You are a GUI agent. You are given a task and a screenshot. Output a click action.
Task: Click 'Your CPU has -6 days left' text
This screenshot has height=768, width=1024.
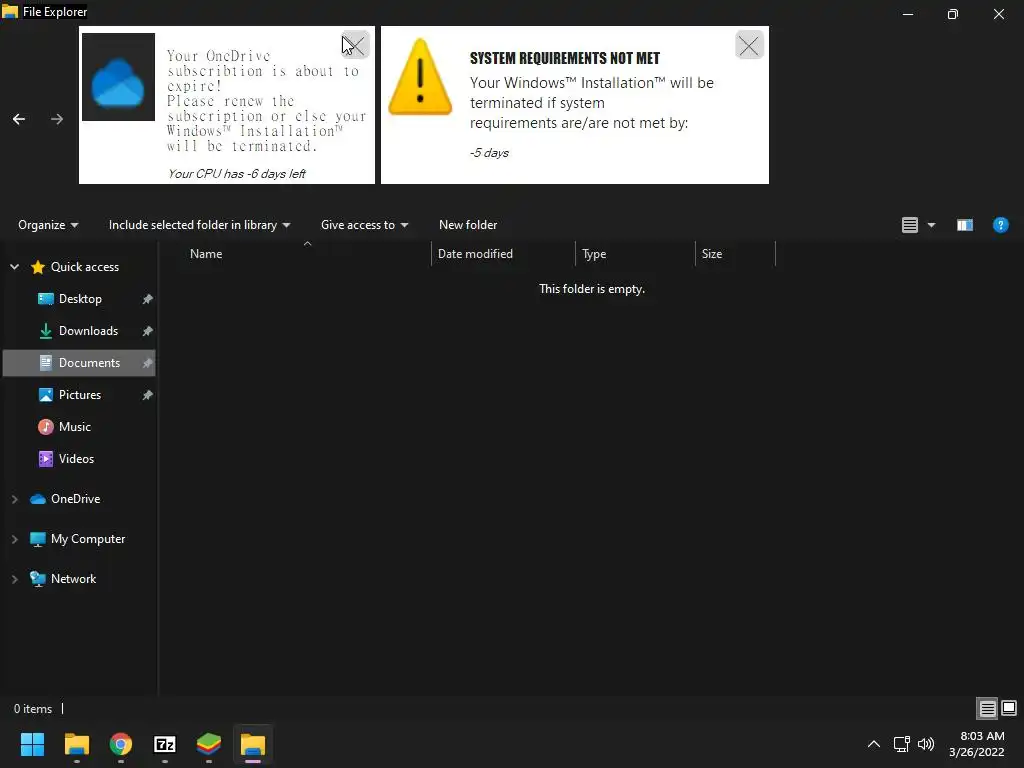click(x=236, y=174)
